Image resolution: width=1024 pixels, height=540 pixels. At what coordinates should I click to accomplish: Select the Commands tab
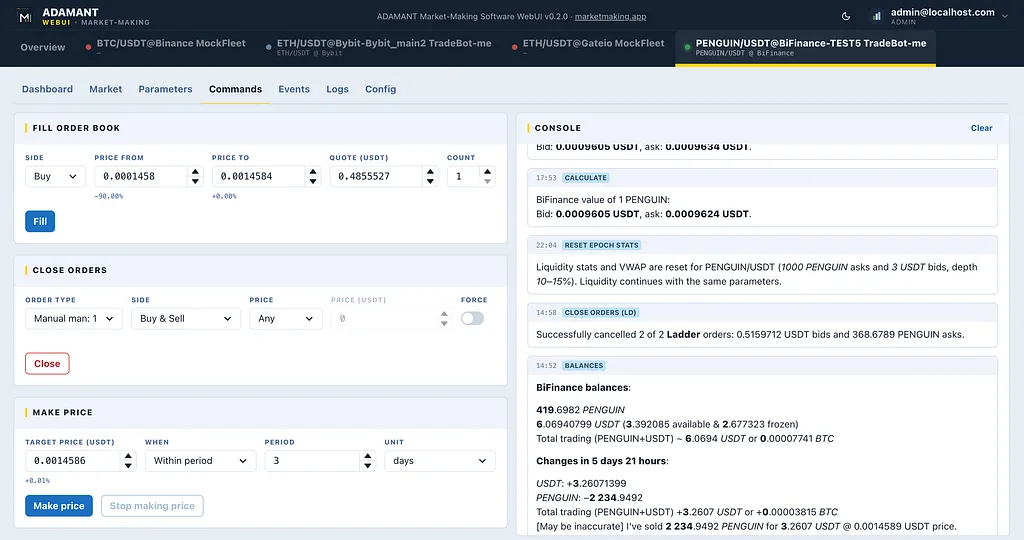pos(235,89)
